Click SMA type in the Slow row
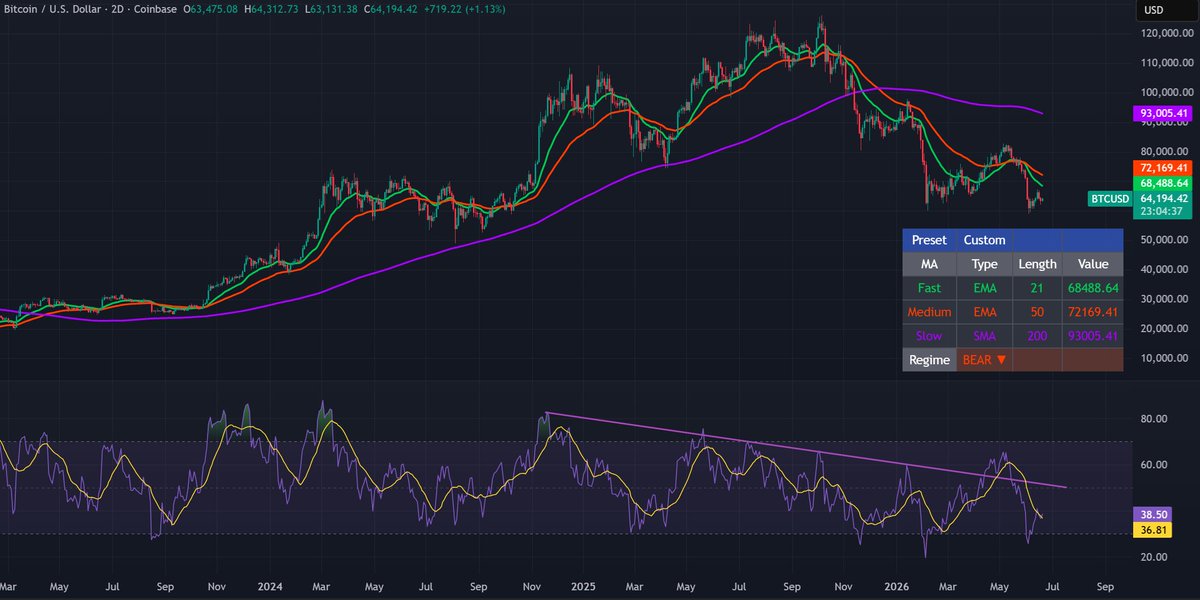Image resolution: width=1200 pixels, height=600 pixels. [984, 336]
